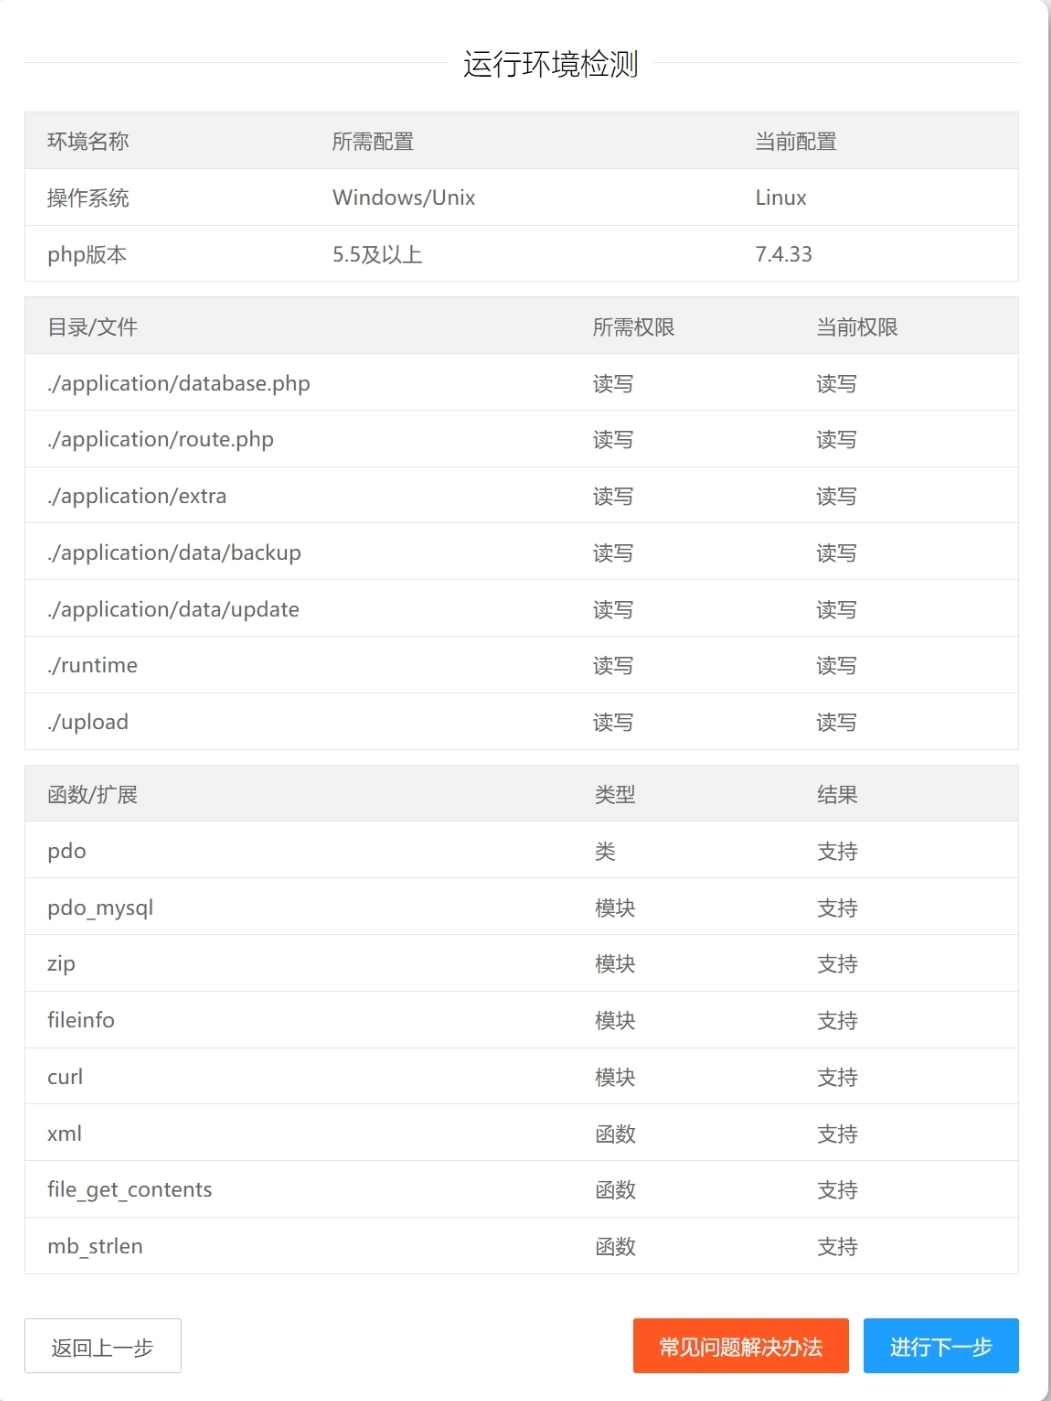The image size is (1051, 1401).
Task: Click the 运行环境检测 page title
Action: point(550,63)
